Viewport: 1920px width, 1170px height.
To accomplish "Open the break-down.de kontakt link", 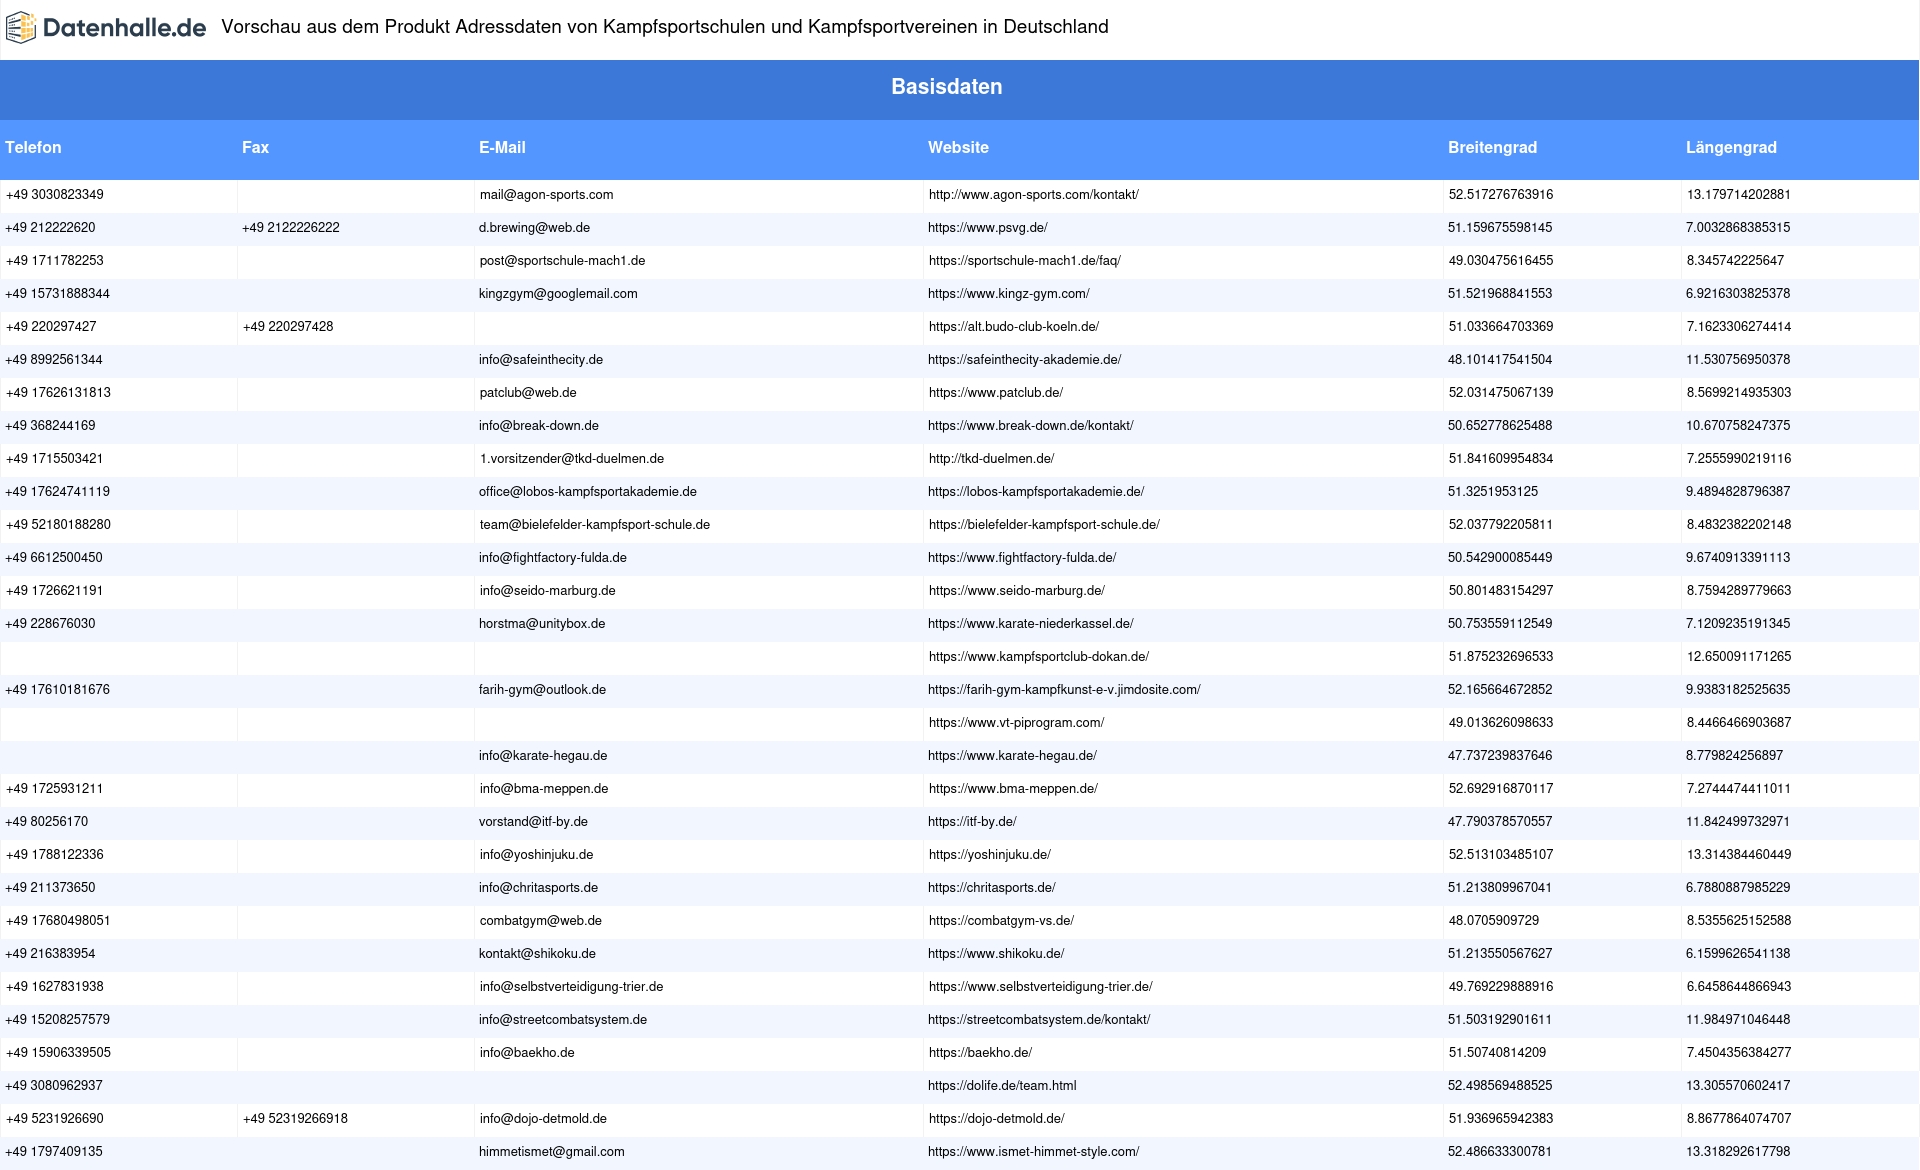I will click(1030, 426).
